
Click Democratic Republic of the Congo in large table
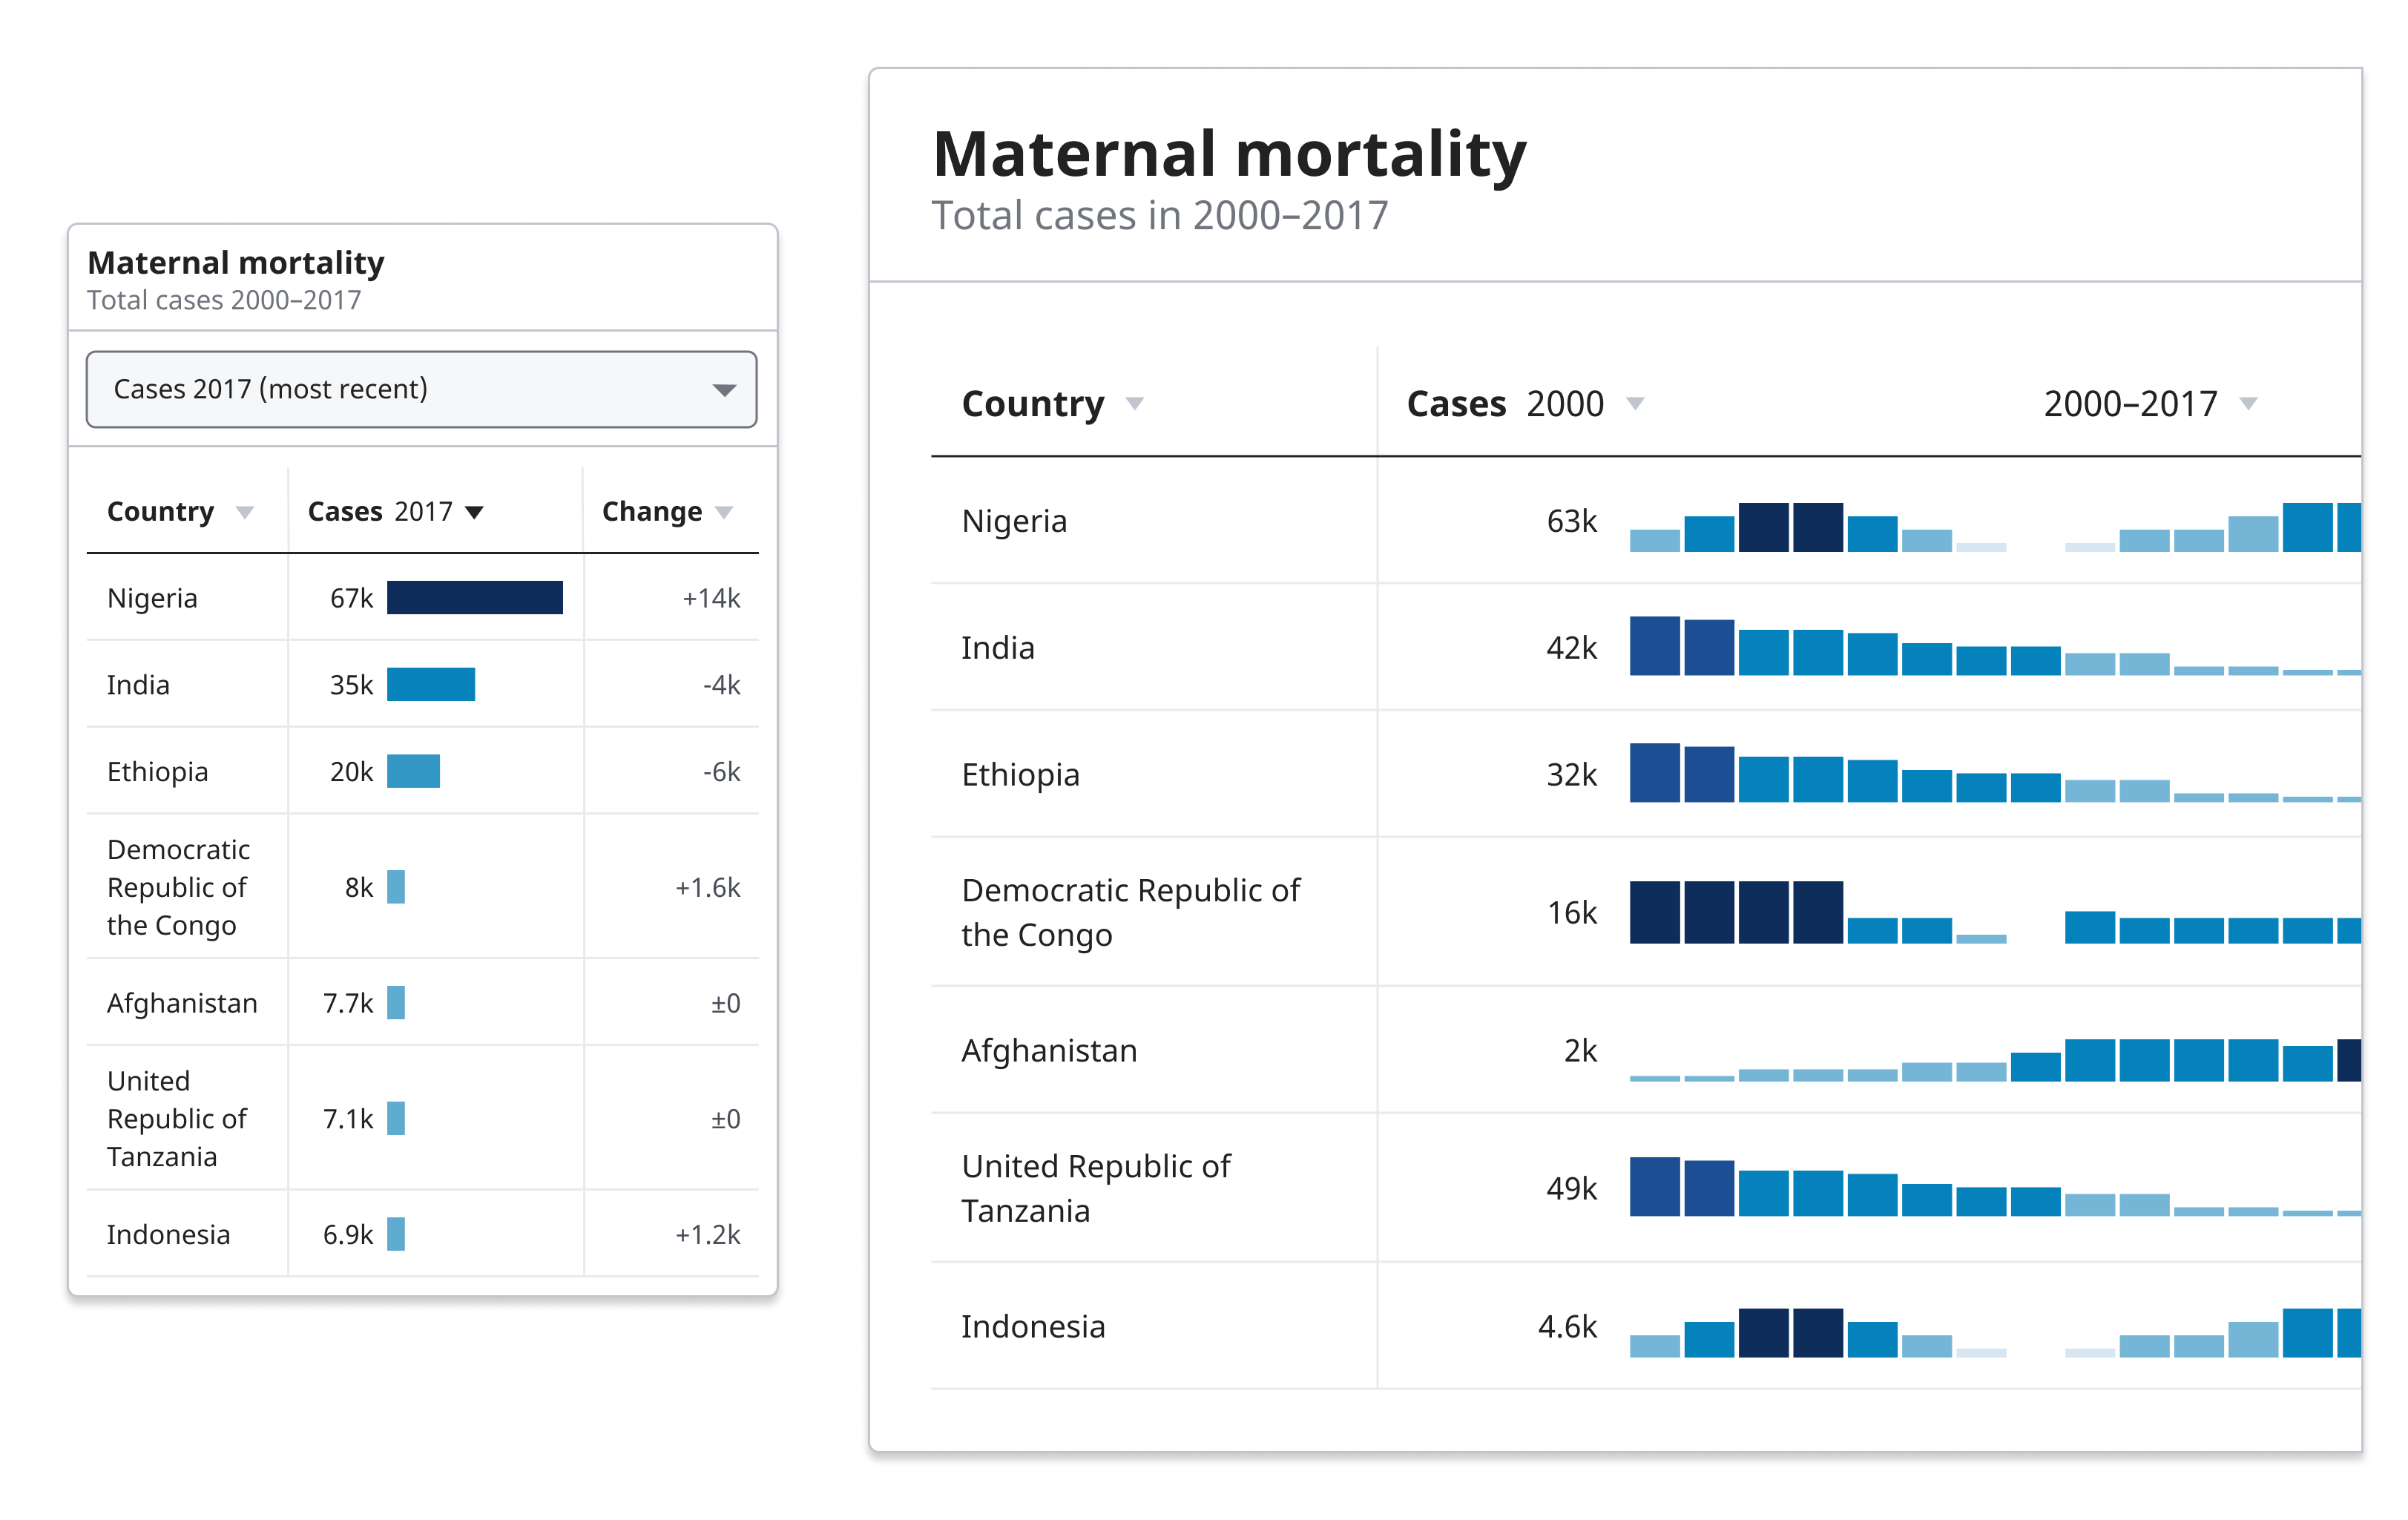(x=1130, y=912)
